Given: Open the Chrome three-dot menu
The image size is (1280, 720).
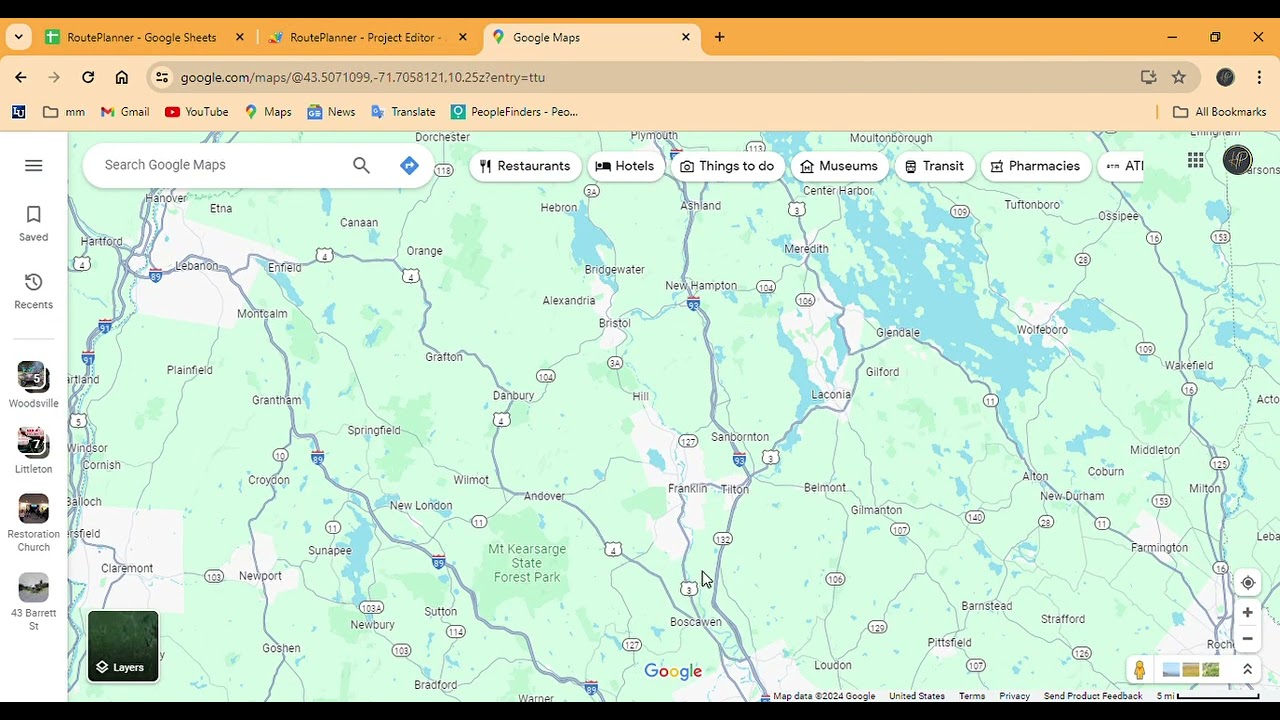Looking at the screenshot, I should point(1257,77).
